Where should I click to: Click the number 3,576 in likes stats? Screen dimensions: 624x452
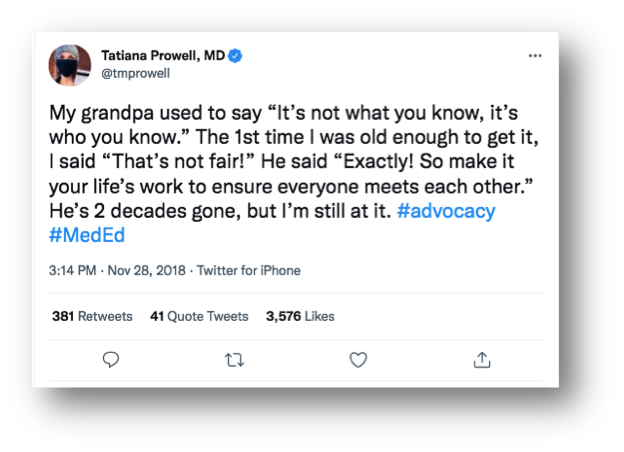(x=283, y=316)
